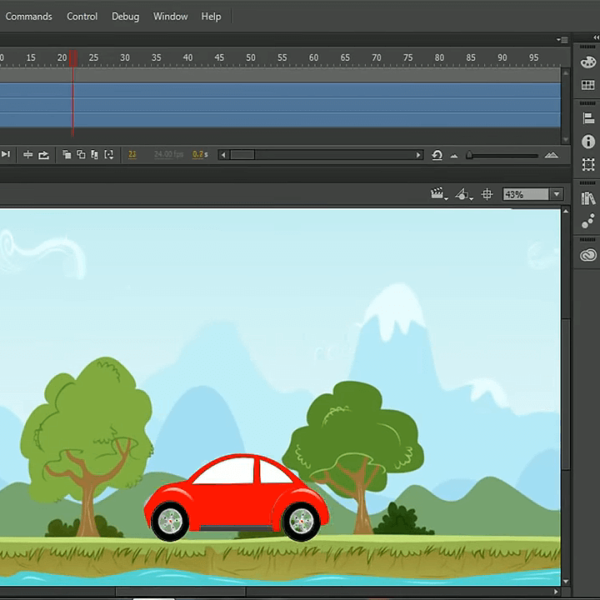Click the Edit Scene clapperboard icon

[x=437, y=194]
